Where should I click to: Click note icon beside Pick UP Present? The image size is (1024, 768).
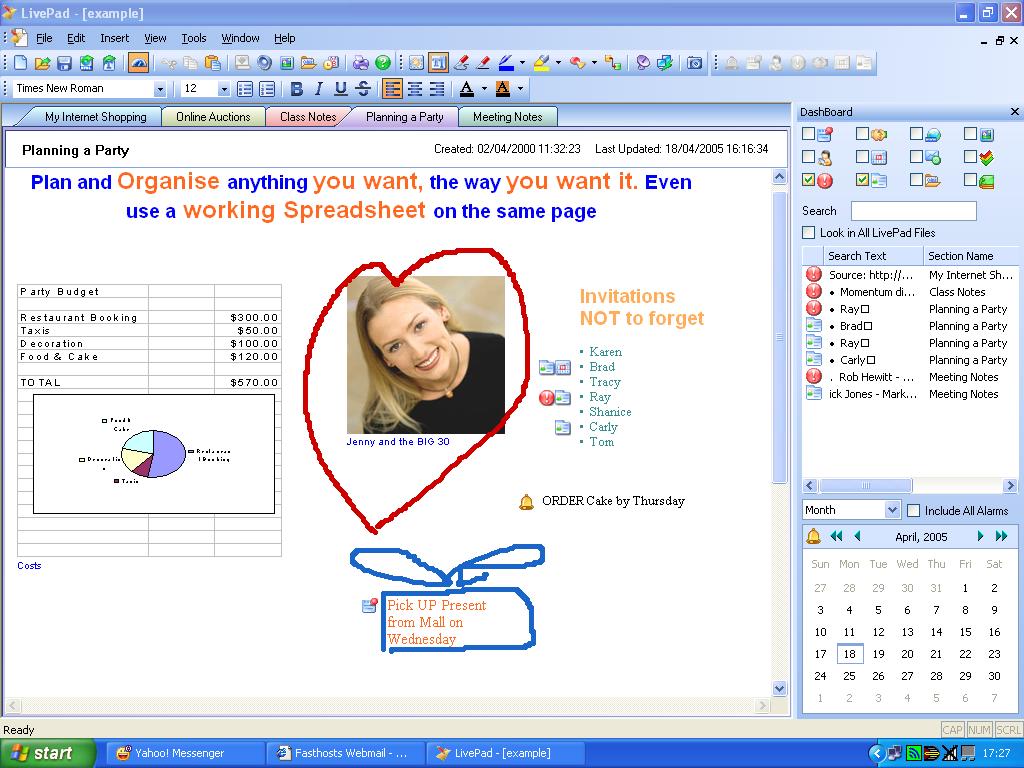[x=370, y=605]
